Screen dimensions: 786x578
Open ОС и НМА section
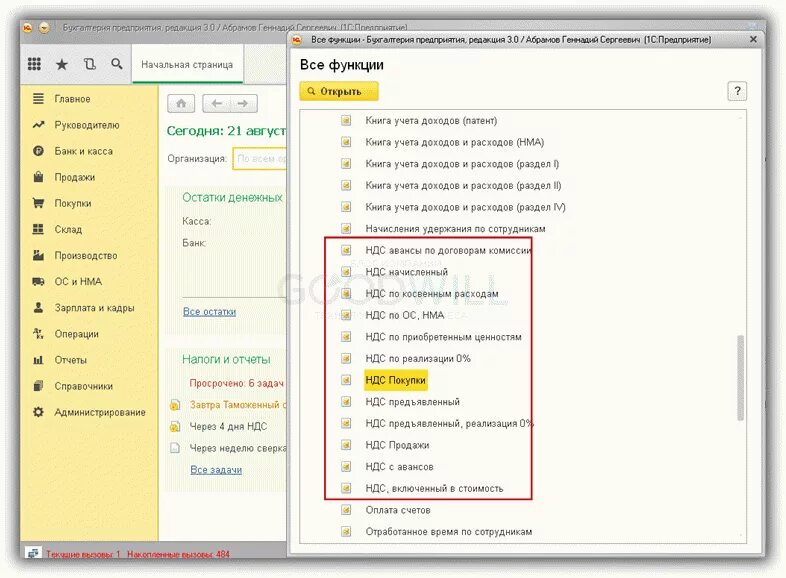(x=78, y=282)
